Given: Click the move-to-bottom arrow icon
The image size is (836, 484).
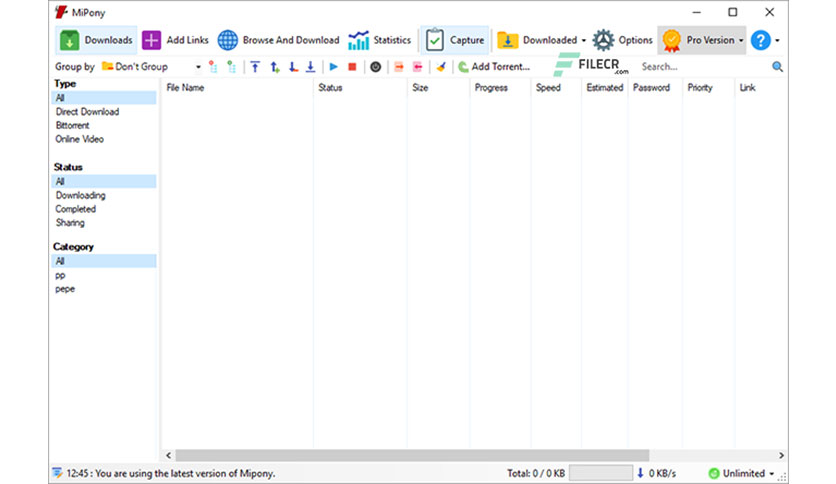Looking at the screenshot, I should (310, 67).
